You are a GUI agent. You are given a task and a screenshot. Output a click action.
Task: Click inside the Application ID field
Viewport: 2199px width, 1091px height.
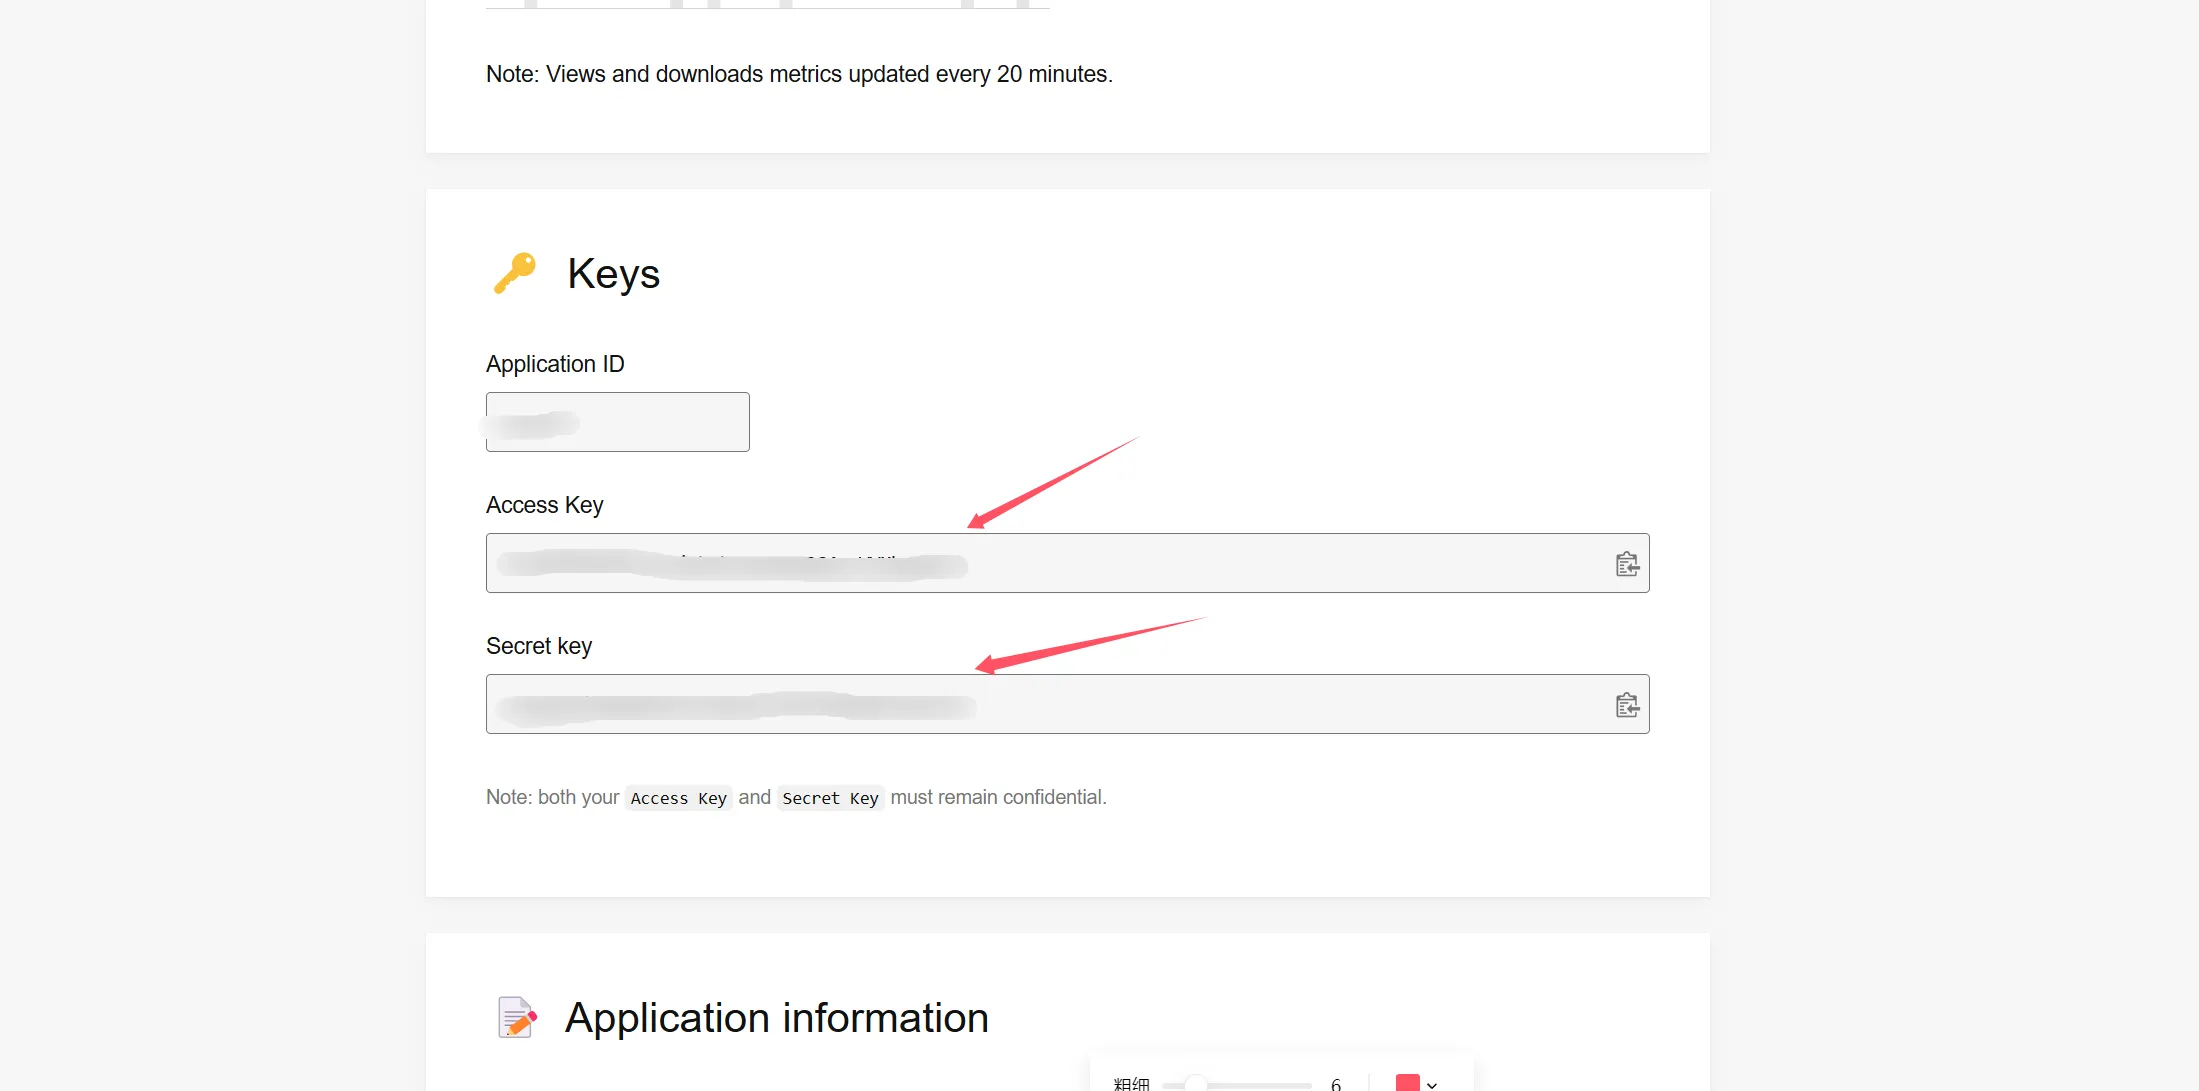point(617,422)
